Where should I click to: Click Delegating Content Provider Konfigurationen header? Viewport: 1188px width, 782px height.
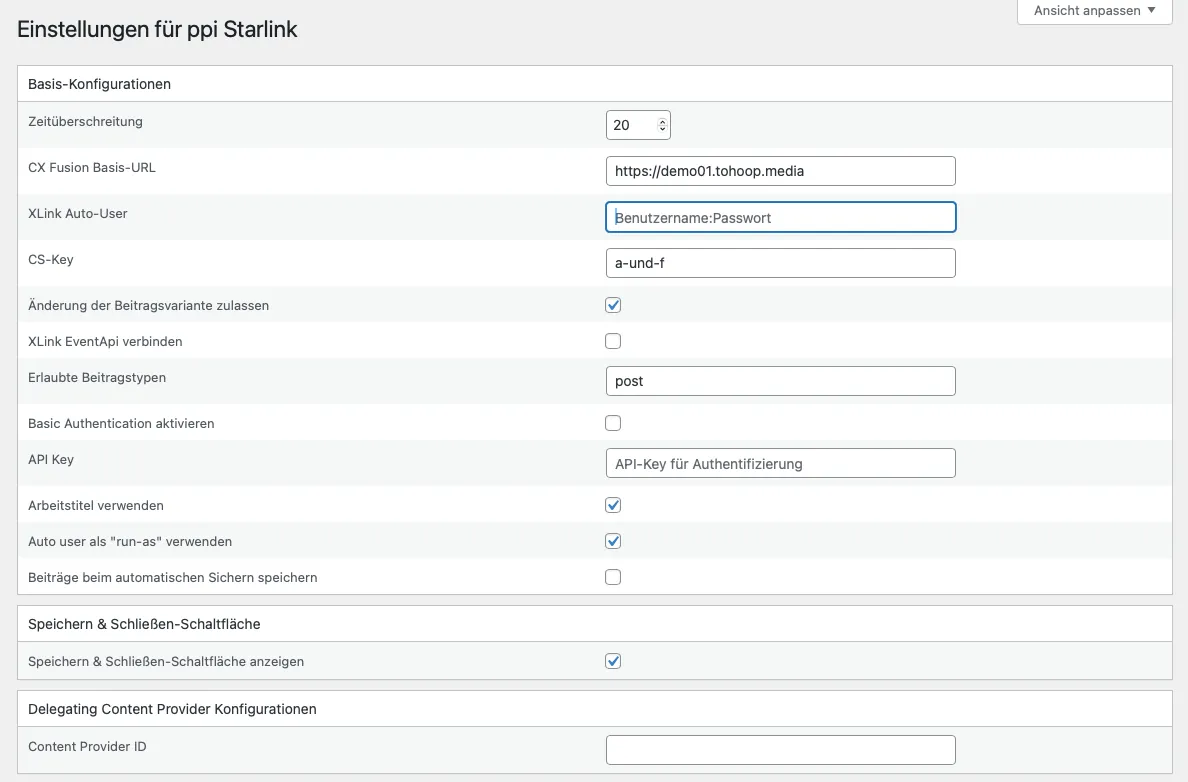[x=595, y=709]
